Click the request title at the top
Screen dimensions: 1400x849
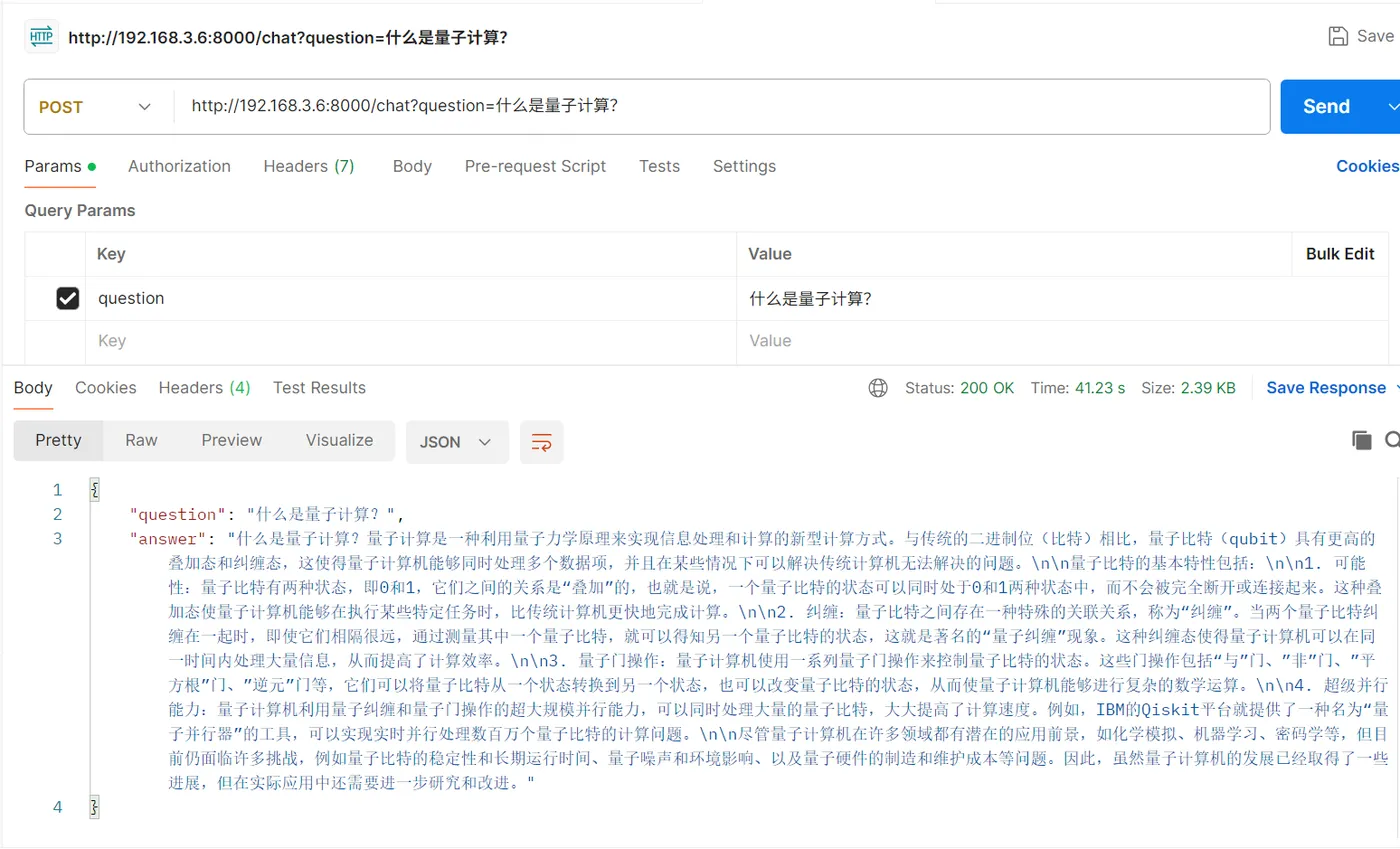288,38
